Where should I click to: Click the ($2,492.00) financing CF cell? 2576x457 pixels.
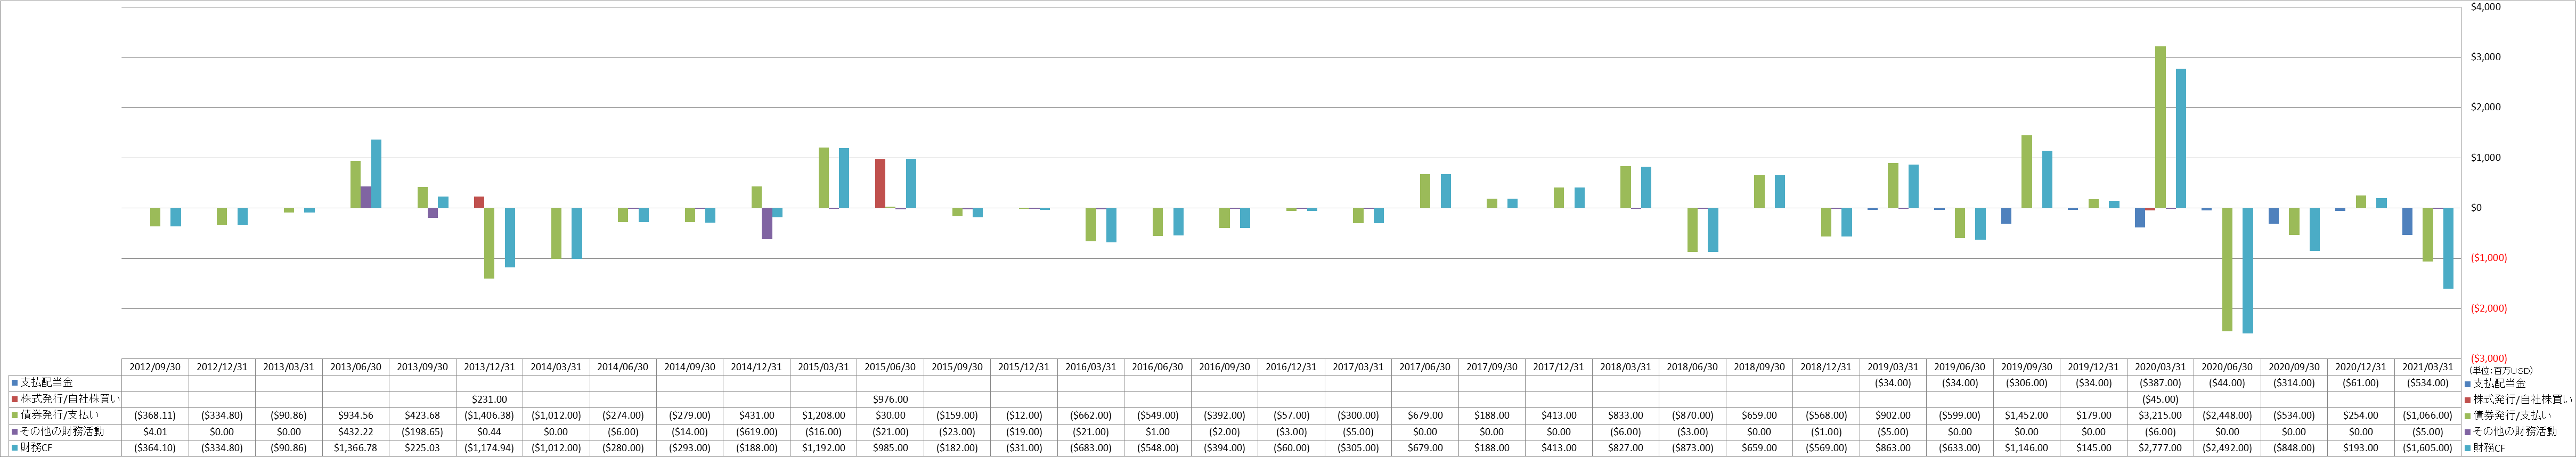coord(2227,448)
